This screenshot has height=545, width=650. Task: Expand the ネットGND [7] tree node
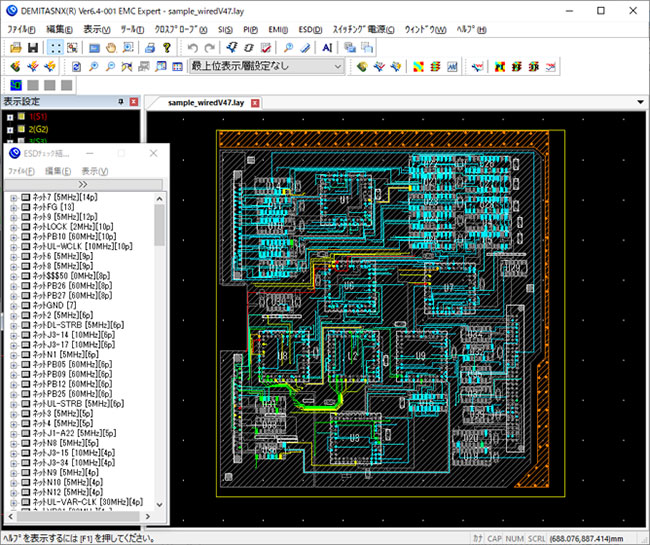[x=13, y=304]
